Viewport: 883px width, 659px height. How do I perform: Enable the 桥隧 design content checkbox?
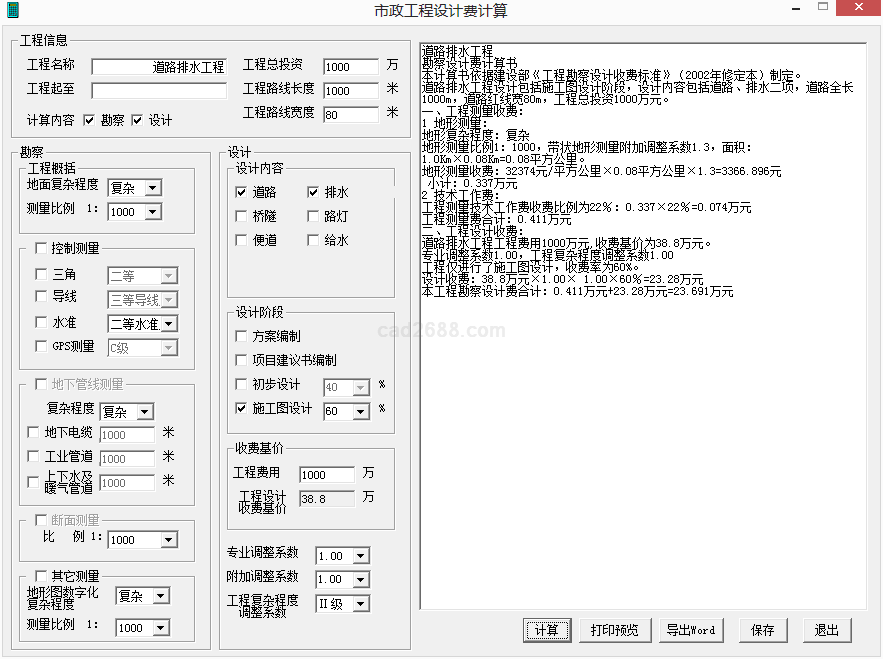coord(241,216)
